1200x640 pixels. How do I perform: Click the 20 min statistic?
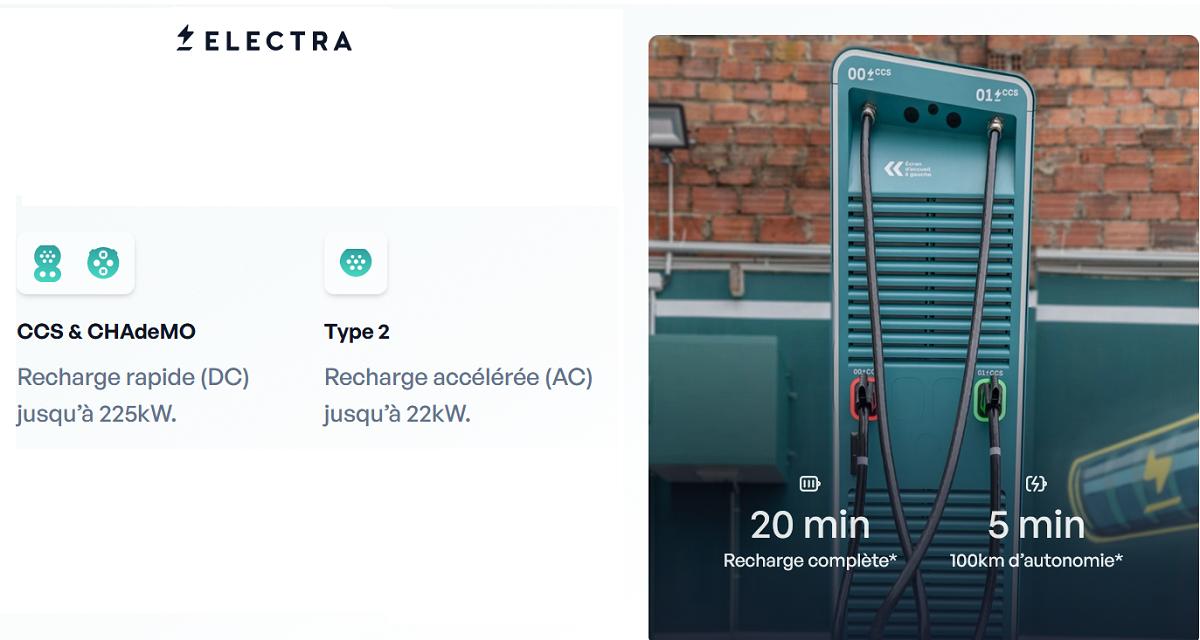pyautogui.click(x=810, y=525)
